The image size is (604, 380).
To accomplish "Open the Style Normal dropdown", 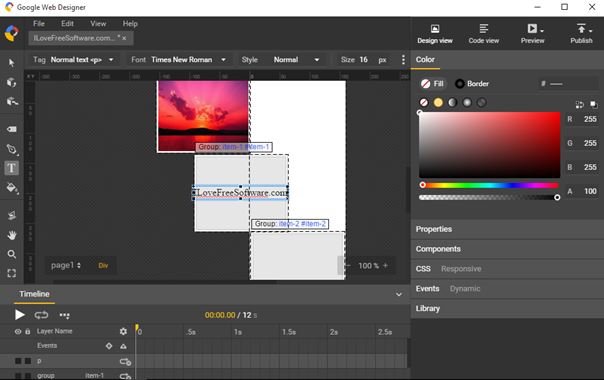I will pos(281,60).
